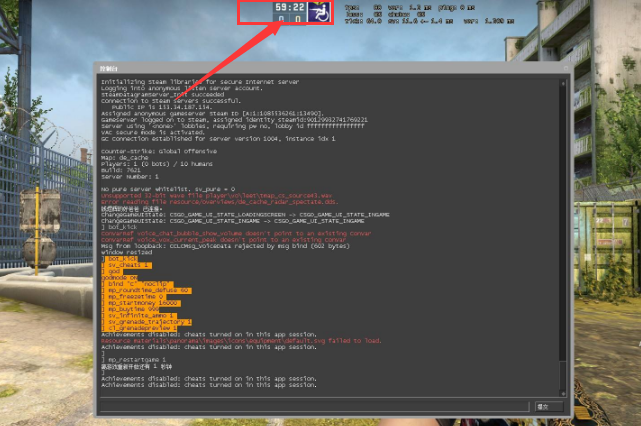The width and height of the screenshot is (641, 426).
Task: Click the left team score in the scoreboard
Action: coord(281,19)
